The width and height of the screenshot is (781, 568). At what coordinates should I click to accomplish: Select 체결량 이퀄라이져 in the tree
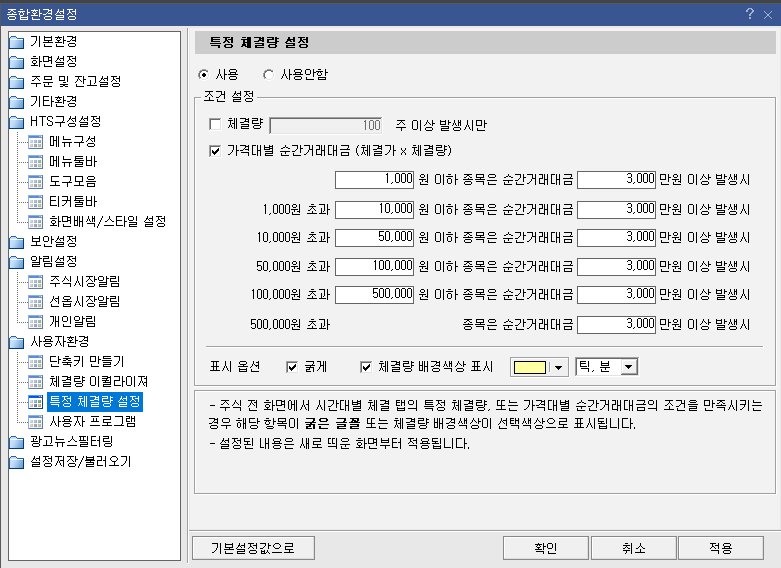click(x=99, y=382)
